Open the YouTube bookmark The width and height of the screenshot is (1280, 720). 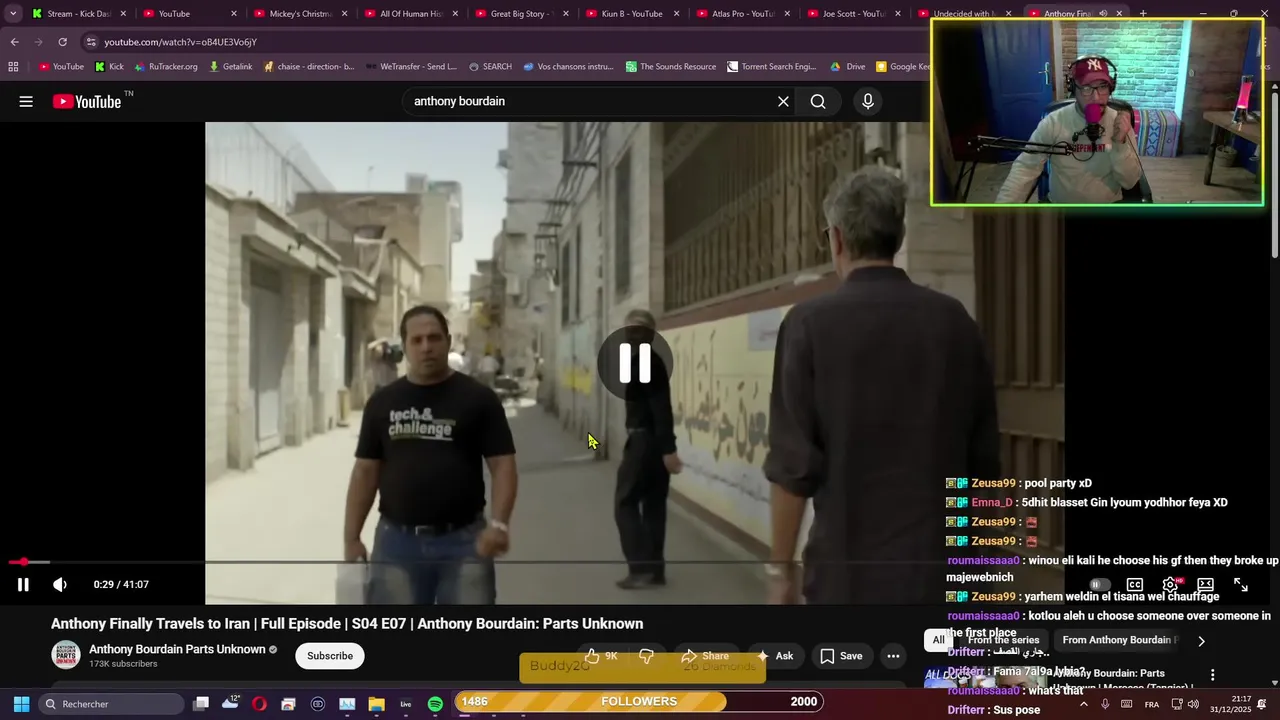(x=61, y=67)
